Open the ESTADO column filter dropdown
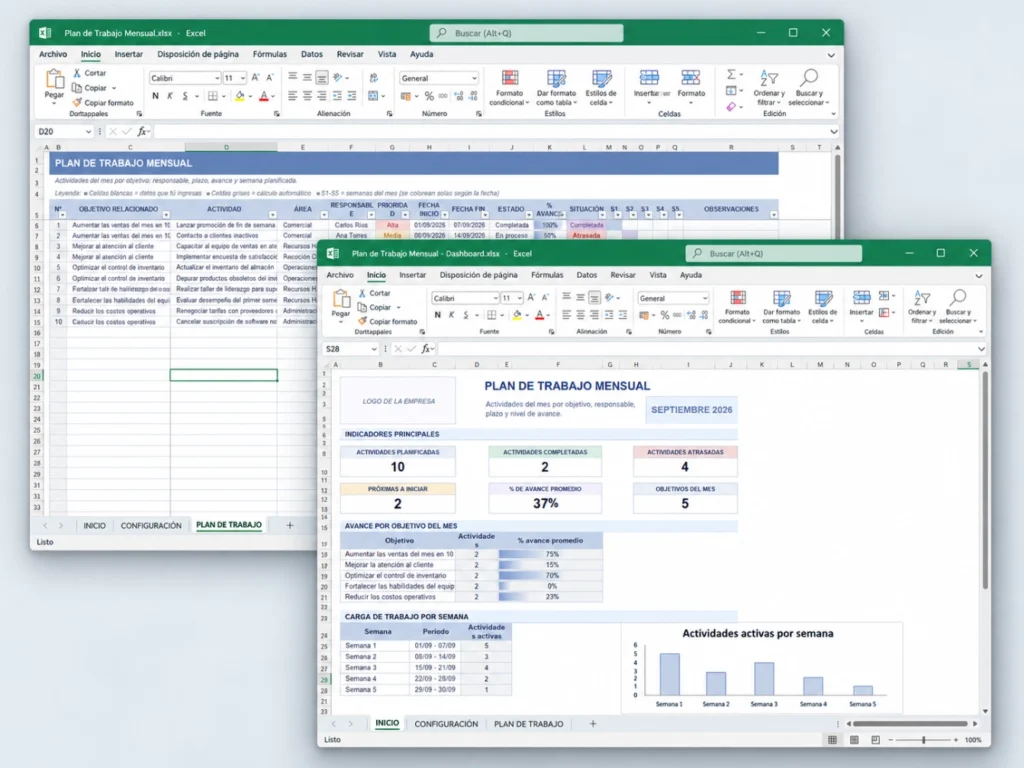 coord(528,215)
